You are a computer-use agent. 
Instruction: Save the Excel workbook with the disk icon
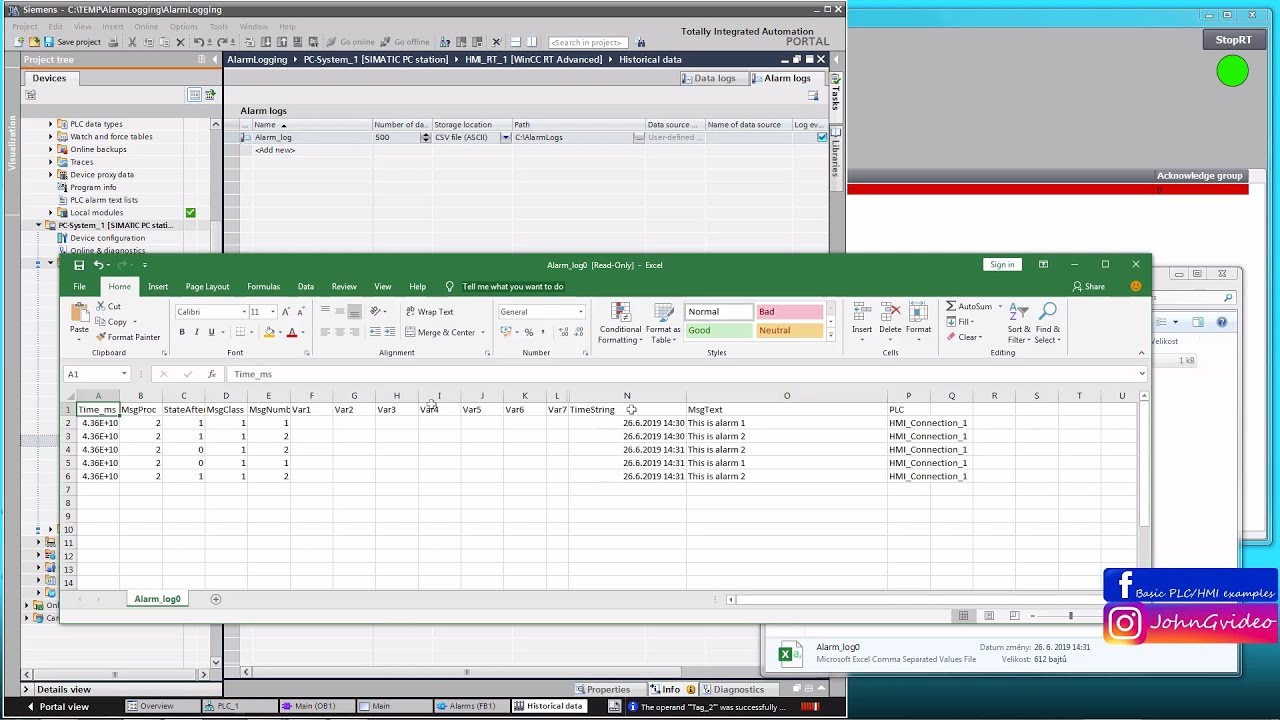[79, 265]
